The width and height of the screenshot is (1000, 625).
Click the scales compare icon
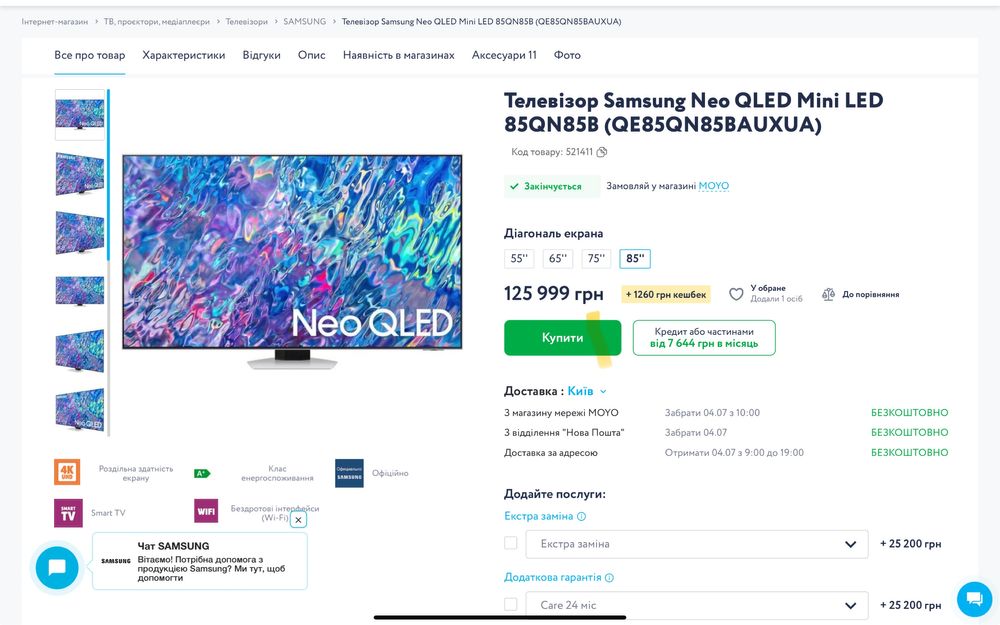point(828,294)
